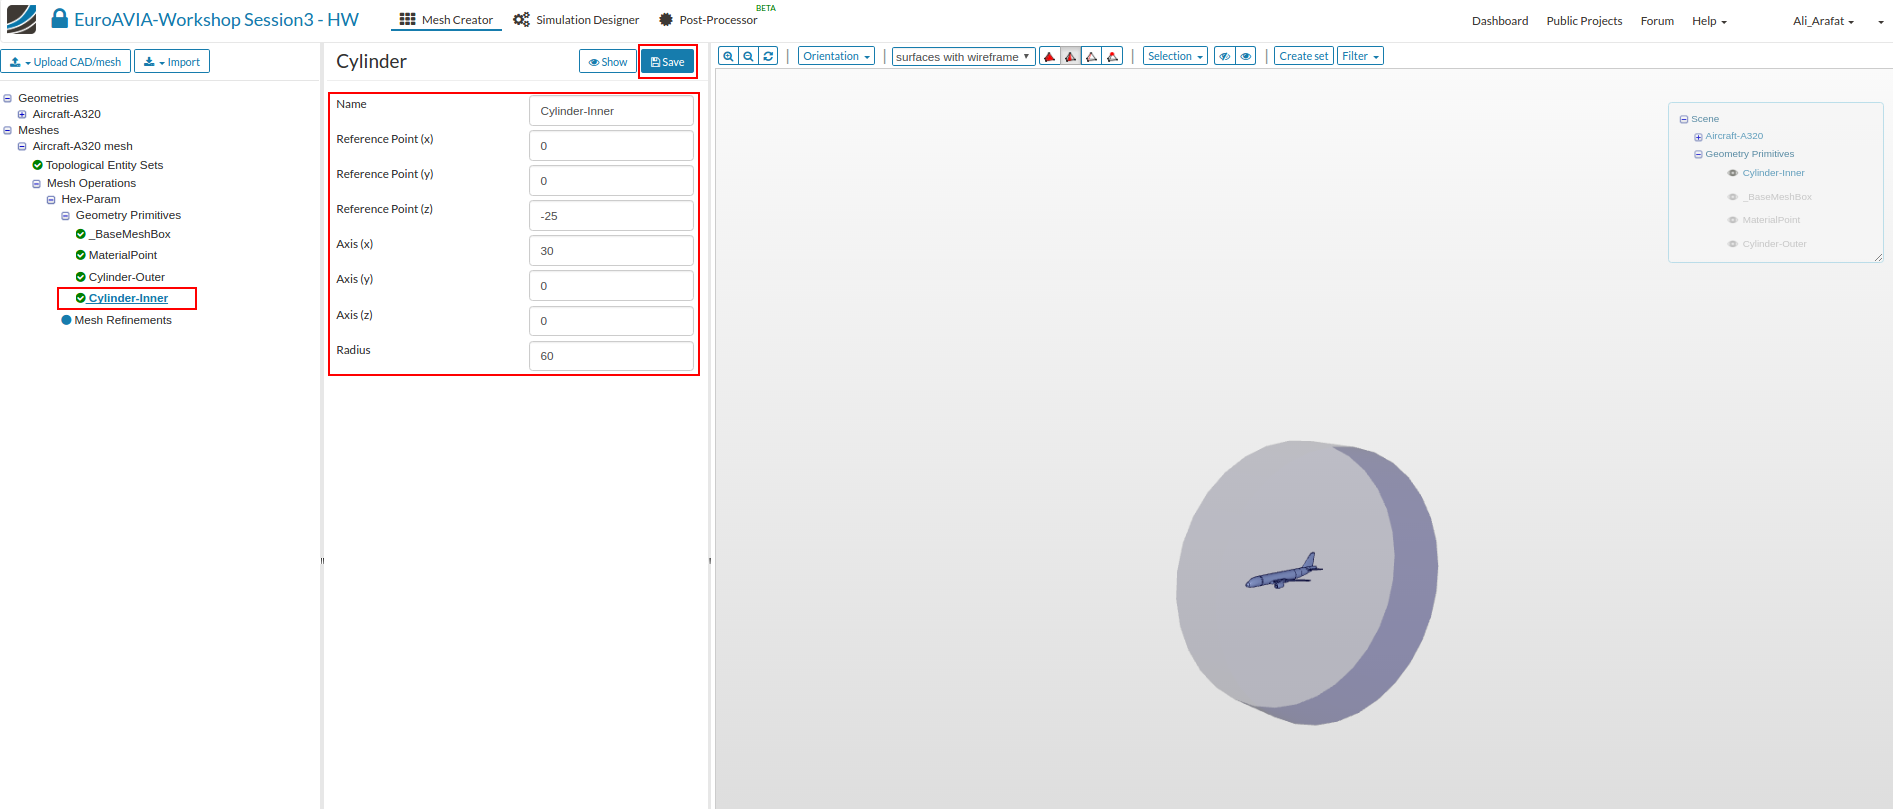The image size is (1893, 809).
Task: Open Public Projects
Action: (x=1584, y=21)
